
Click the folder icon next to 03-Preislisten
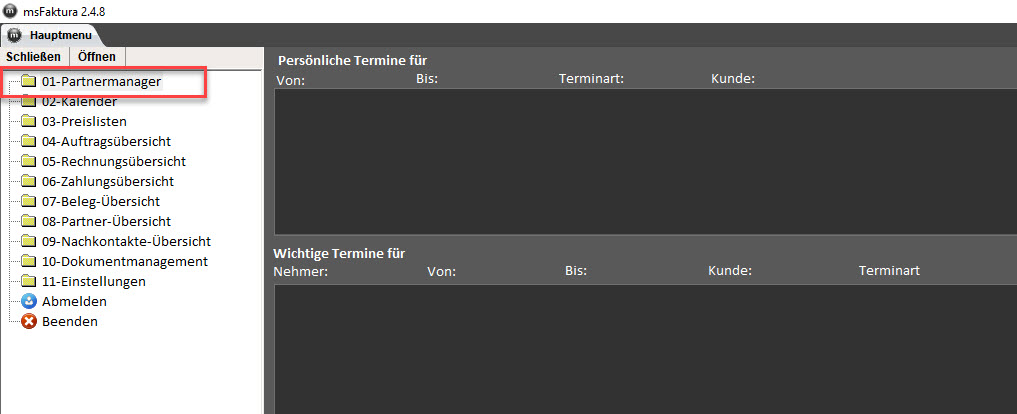pos(29,121)
